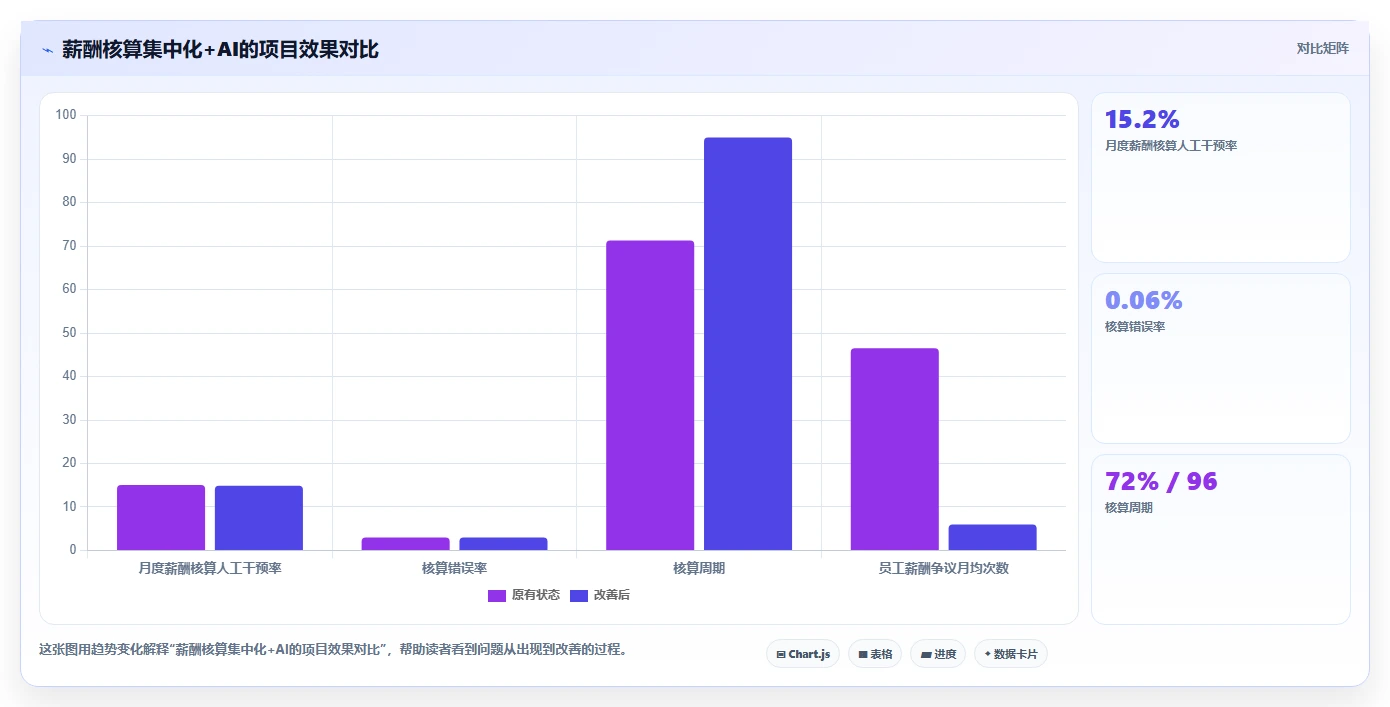Click the 72% / 96 metric value
Image resolution: width=1390 pixels, height=707 pixels.
pos(1161,481)
